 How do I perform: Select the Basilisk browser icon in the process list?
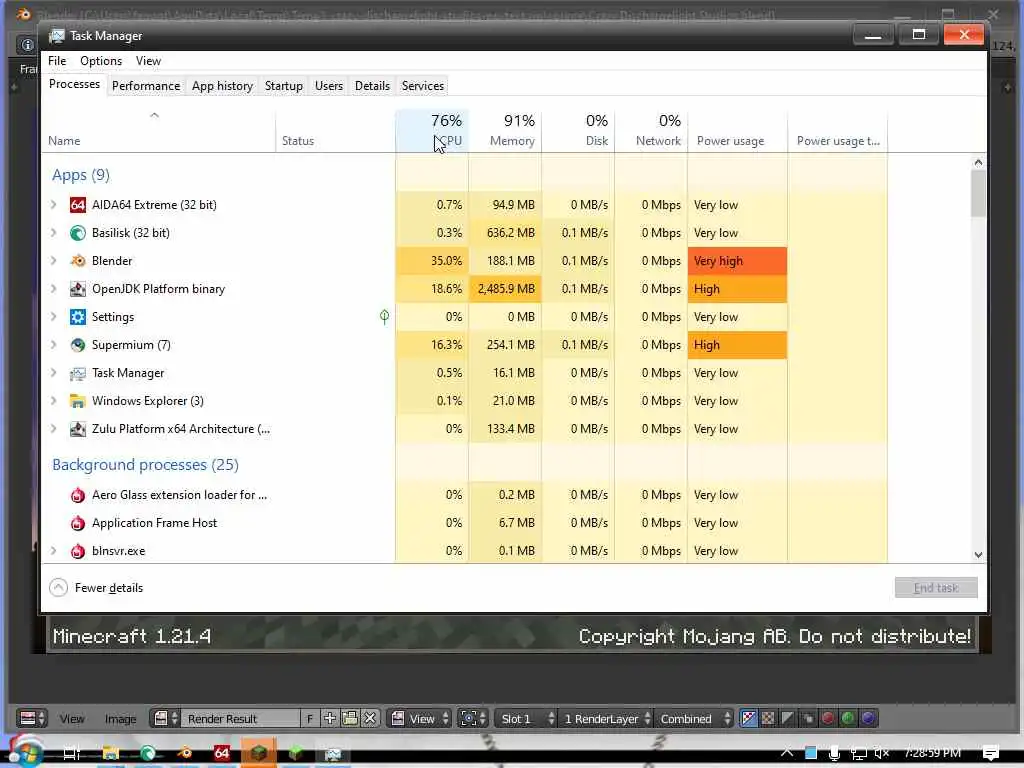pyautogui.click(x=78, y=233)
